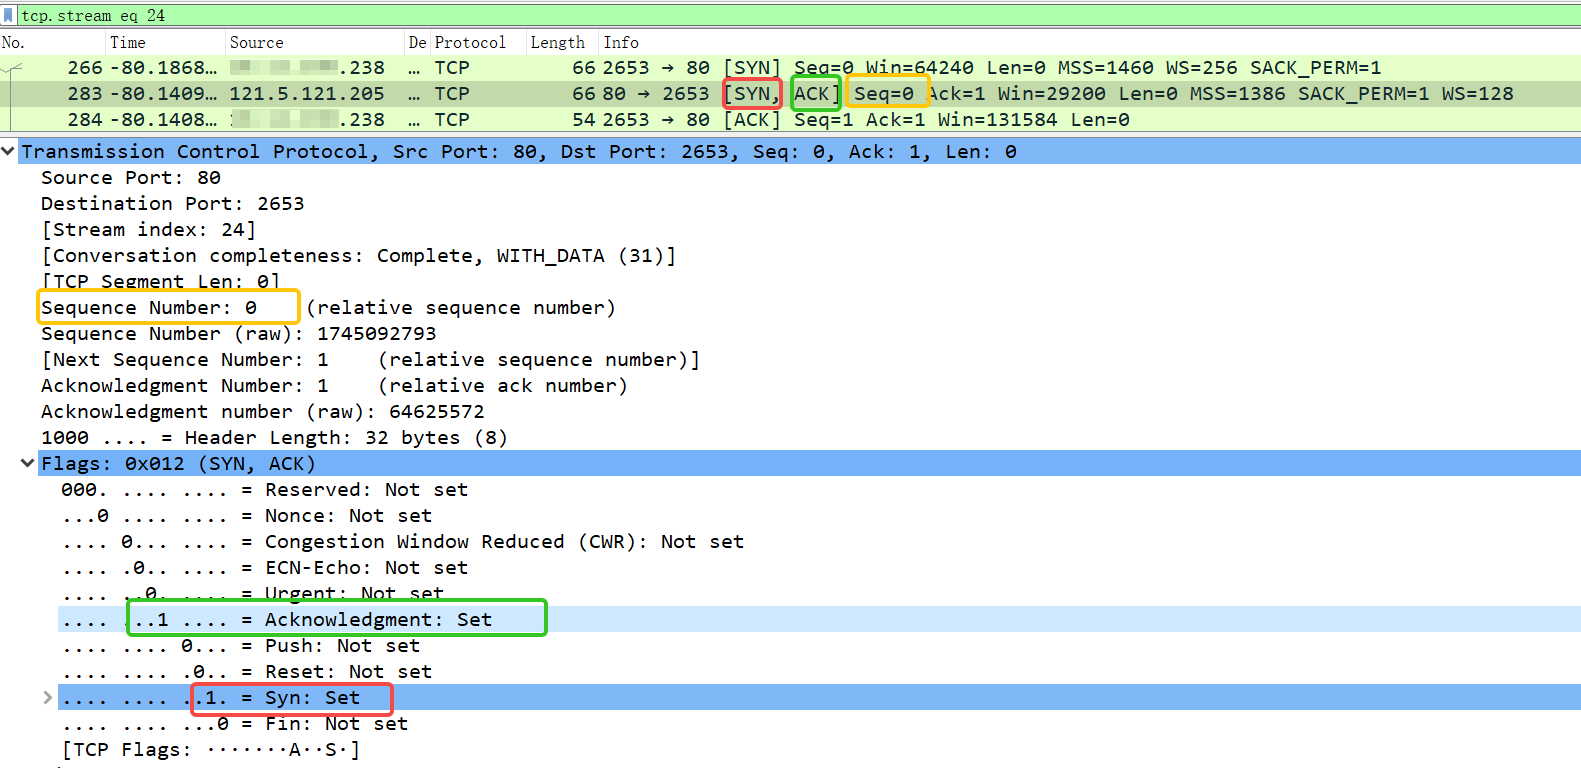Click the Time cell -80.1409 of packet 283
The image size is (1581, 768).
(163, 93)
